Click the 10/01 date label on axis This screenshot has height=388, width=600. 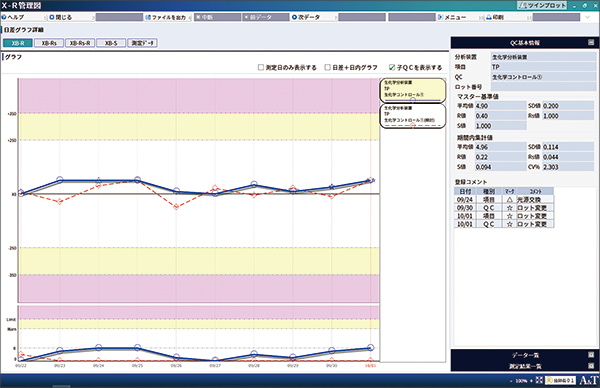click(370, 365)
